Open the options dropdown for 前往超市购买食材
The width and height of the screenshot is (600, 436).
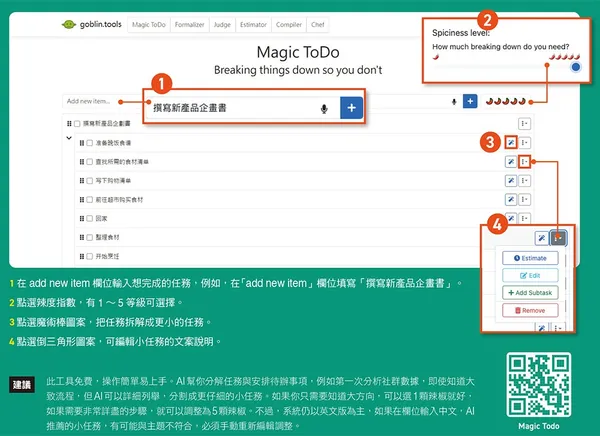[x=524, y=199]
